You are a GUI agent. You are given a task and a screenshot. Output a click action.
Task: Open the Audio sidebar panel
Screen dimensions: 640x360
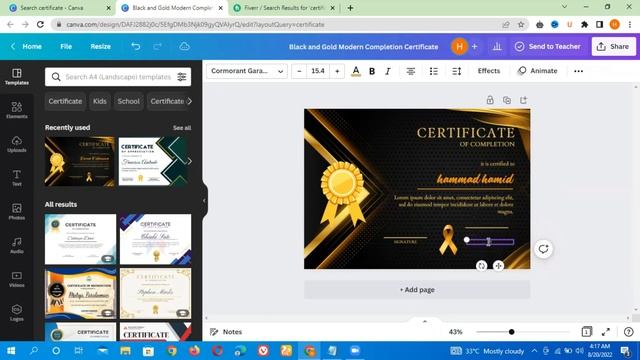[x=17, y=245]
